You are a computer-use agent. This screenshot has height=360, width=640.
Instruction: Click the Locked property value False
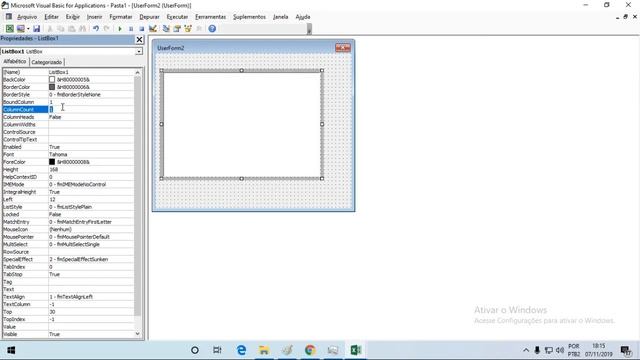[x=55, y=214]
